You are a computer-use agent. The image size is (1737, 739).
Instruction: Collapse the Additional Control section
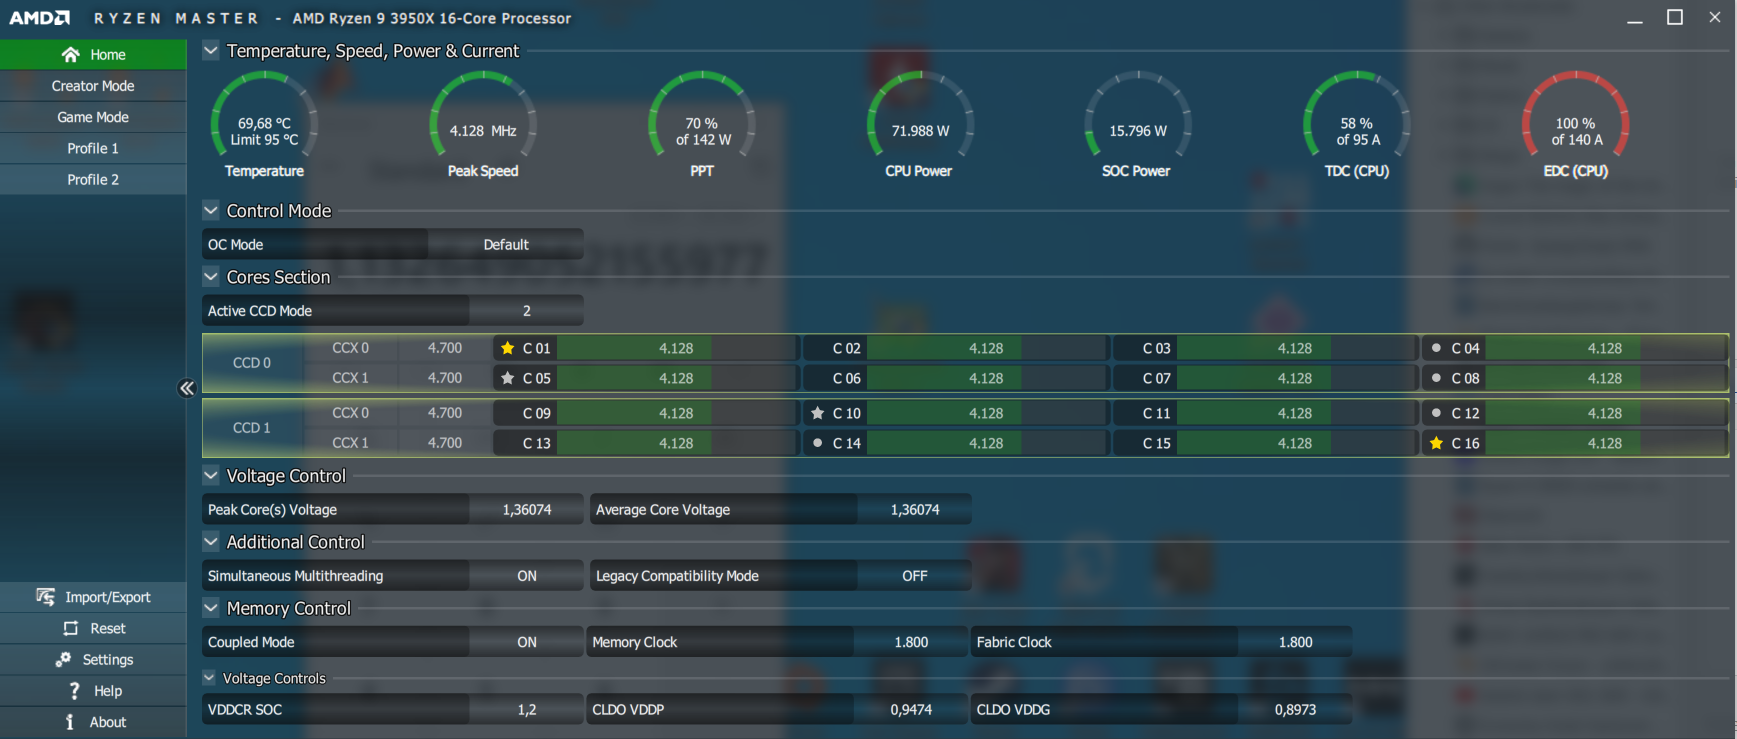211,542
